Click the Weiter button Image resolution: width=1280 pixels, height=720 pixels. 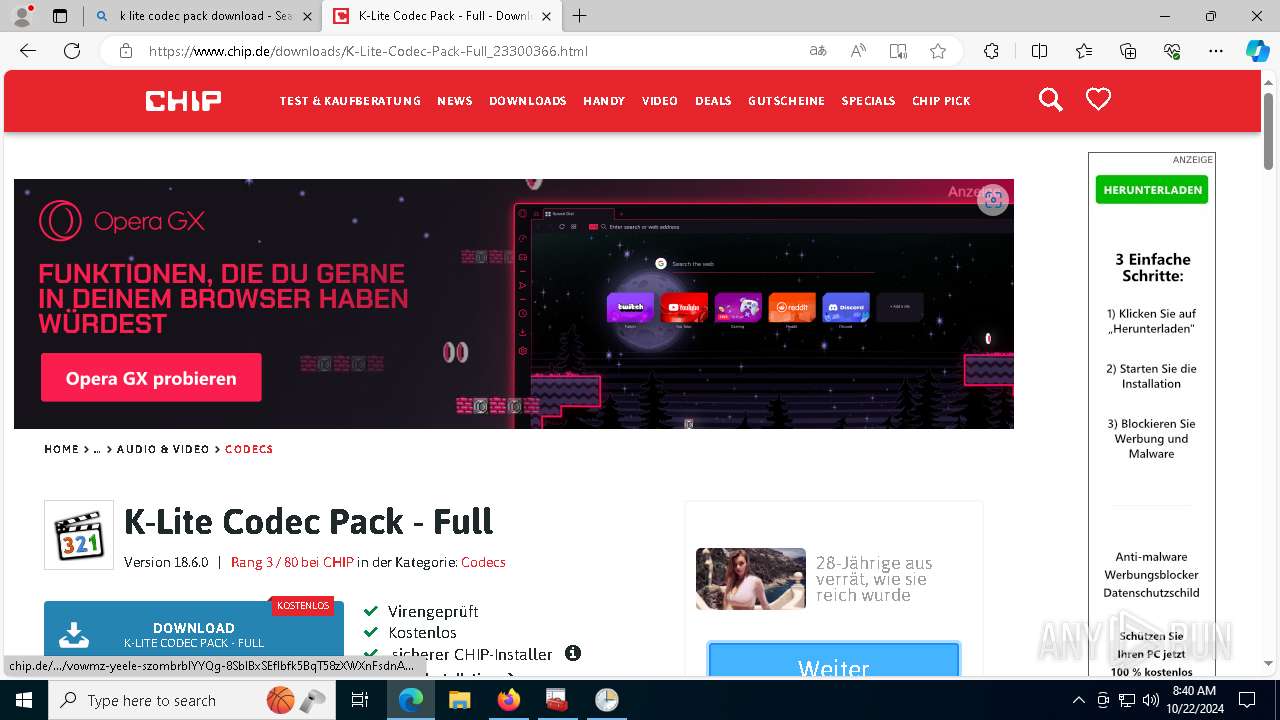(834, 661)
